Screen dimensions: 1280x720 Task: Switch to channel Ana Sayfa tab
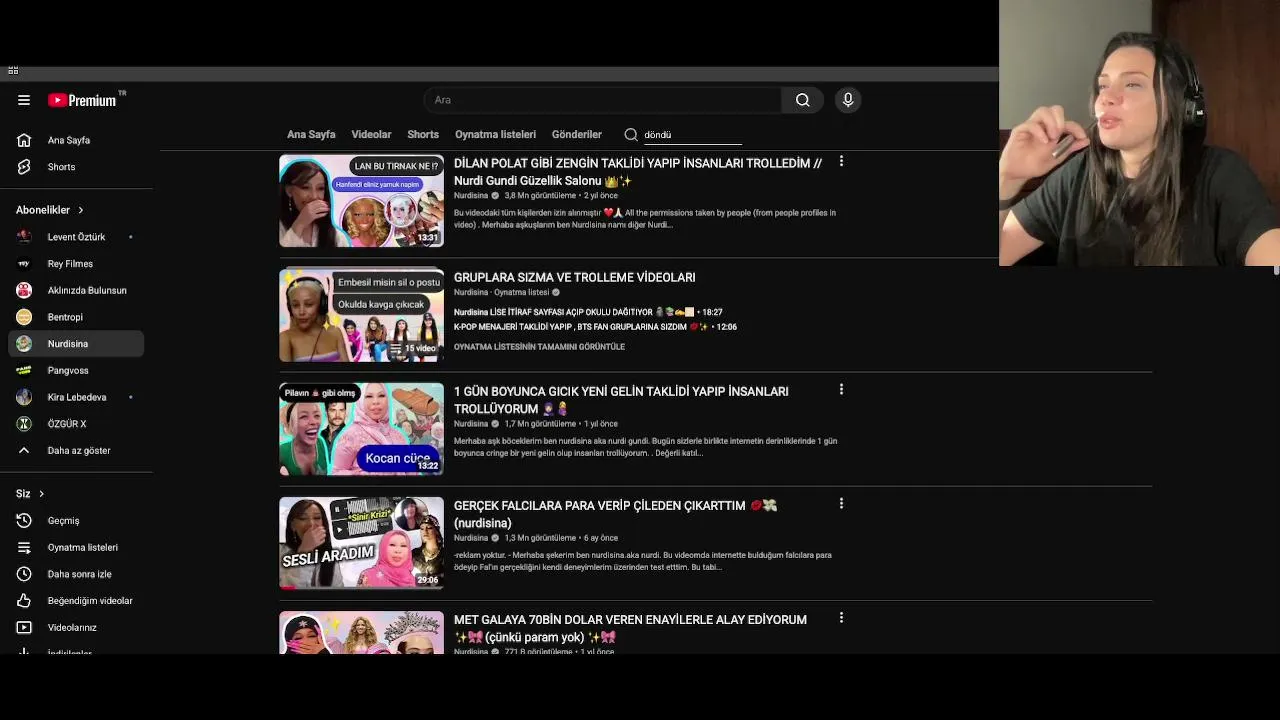tap(311, 134)
